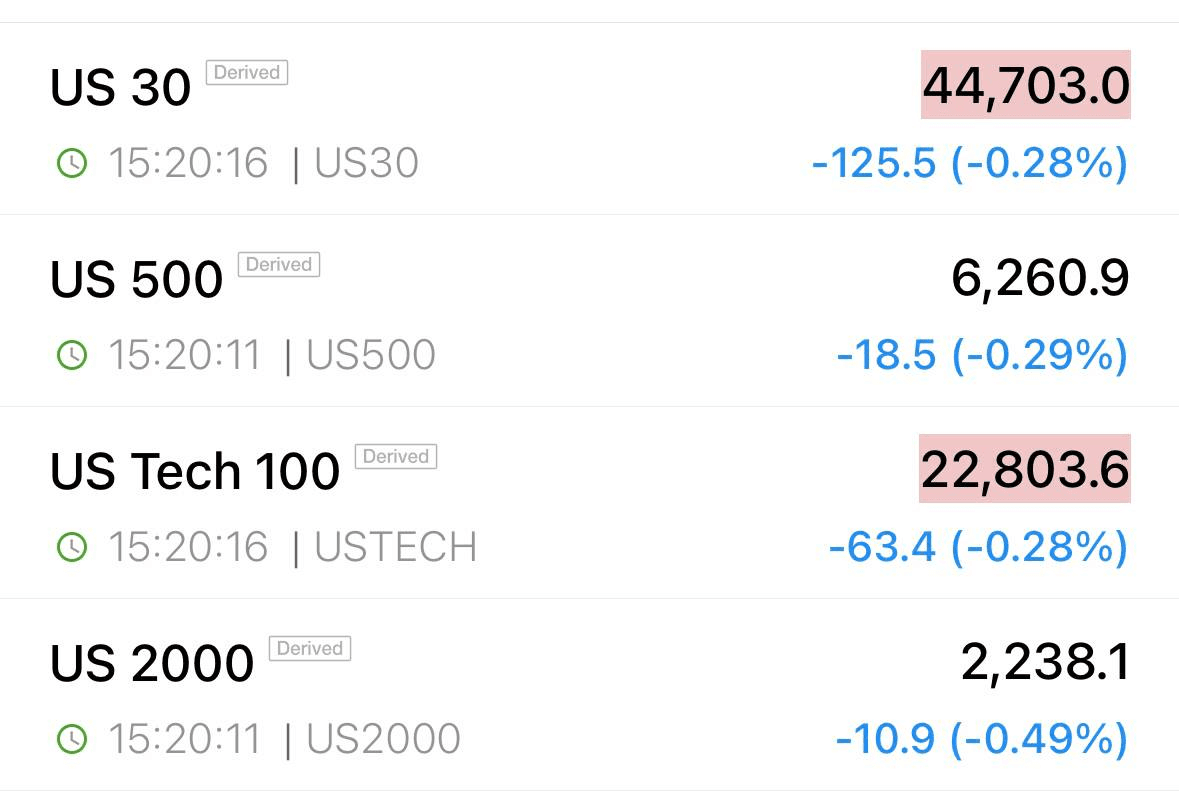Click the US Tech 100 change -63.4 (-0.28%)

click(978, 546)
